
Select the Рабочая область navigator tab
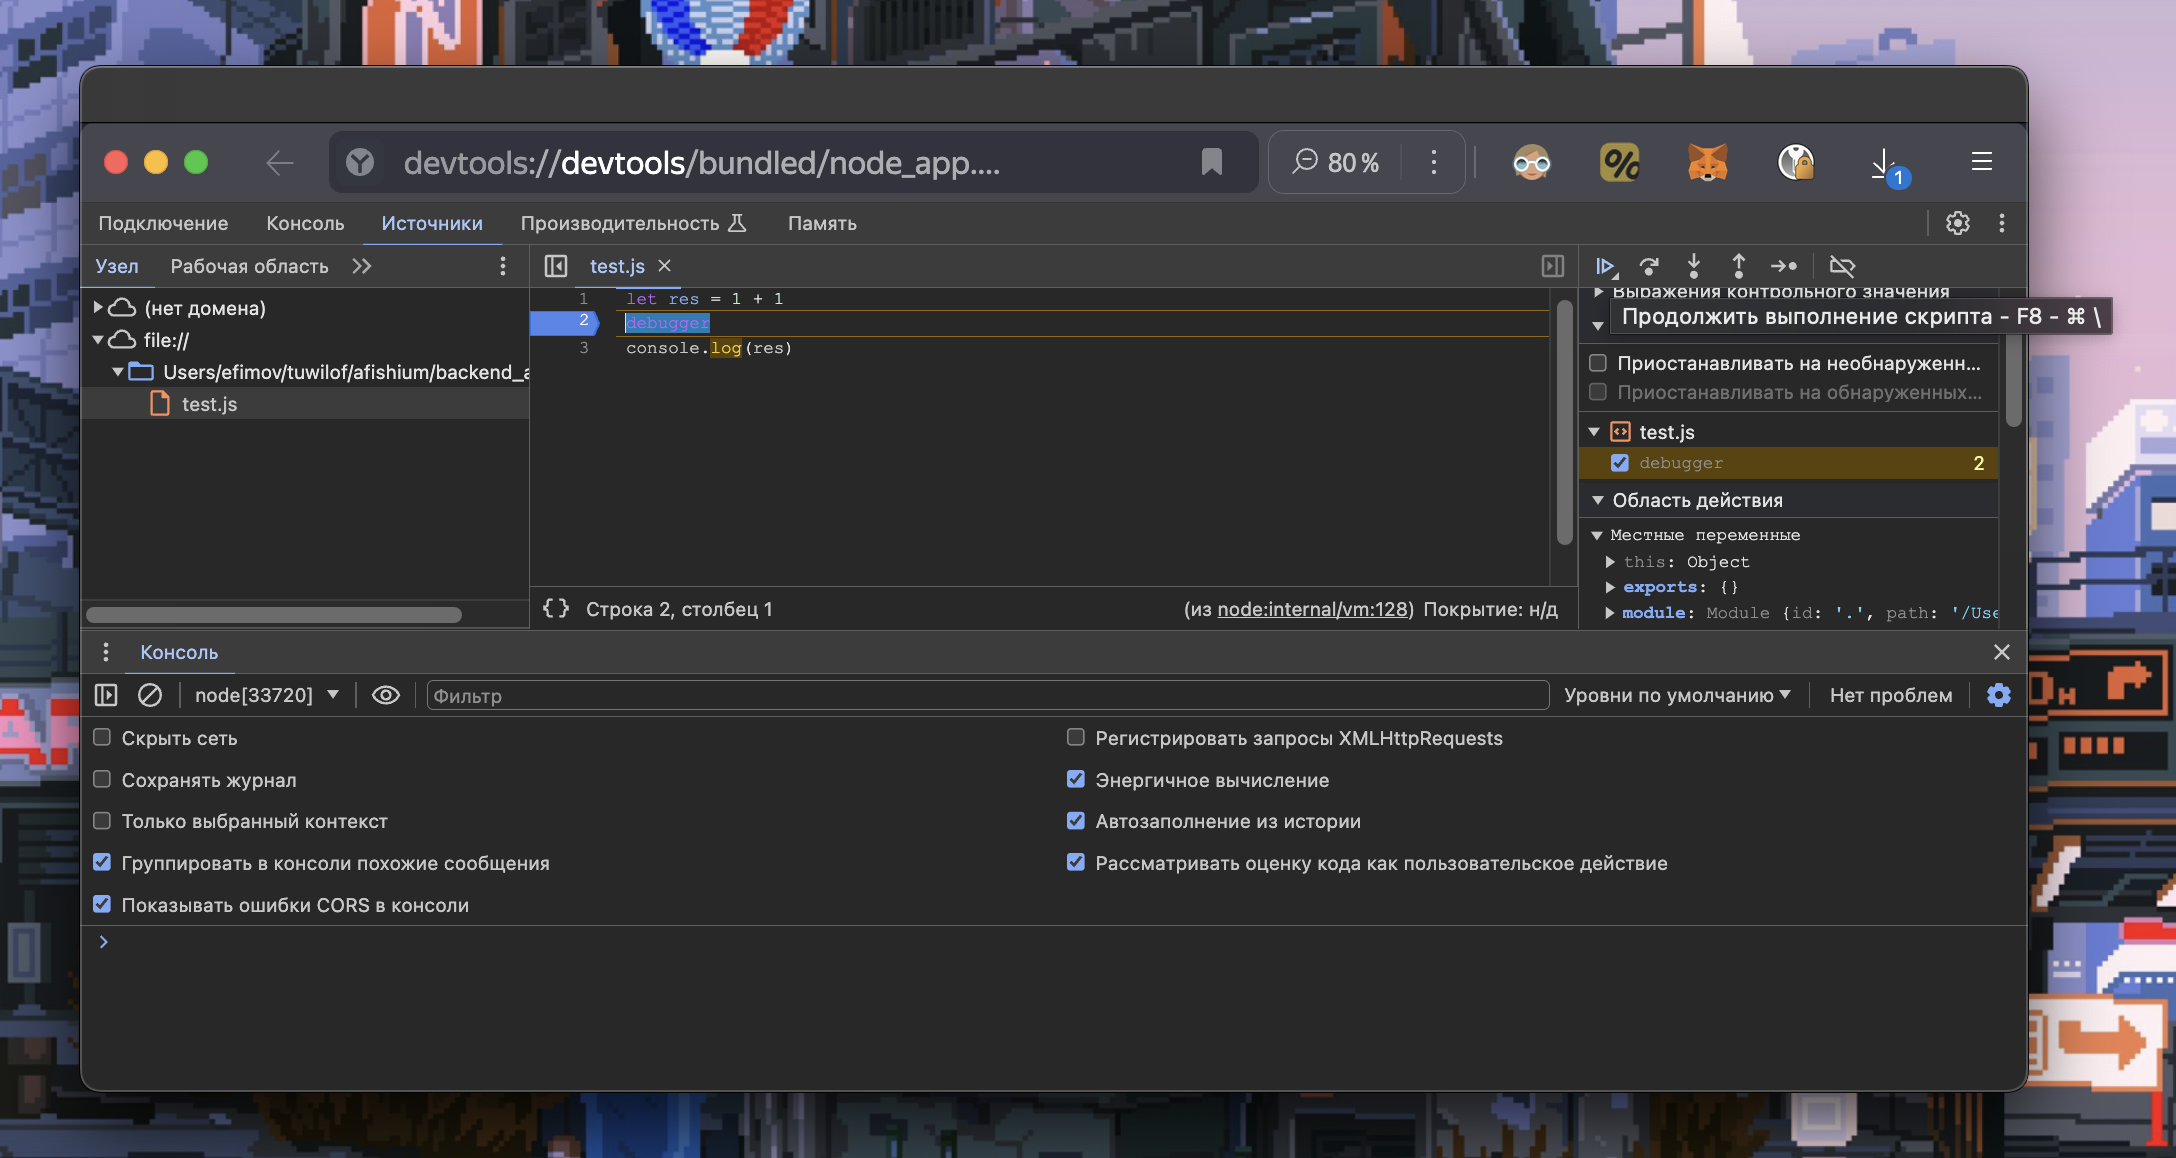[x=249, y=266]
